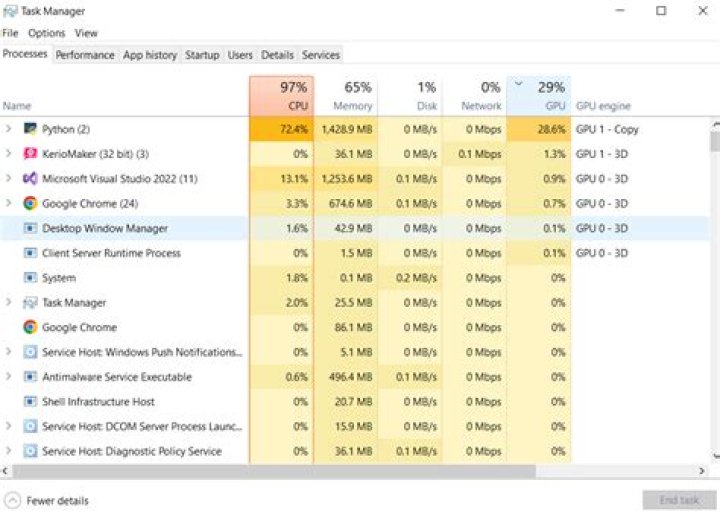Click the Antimalware Service Executable icon
720x518 pixels.
(30, 377)
